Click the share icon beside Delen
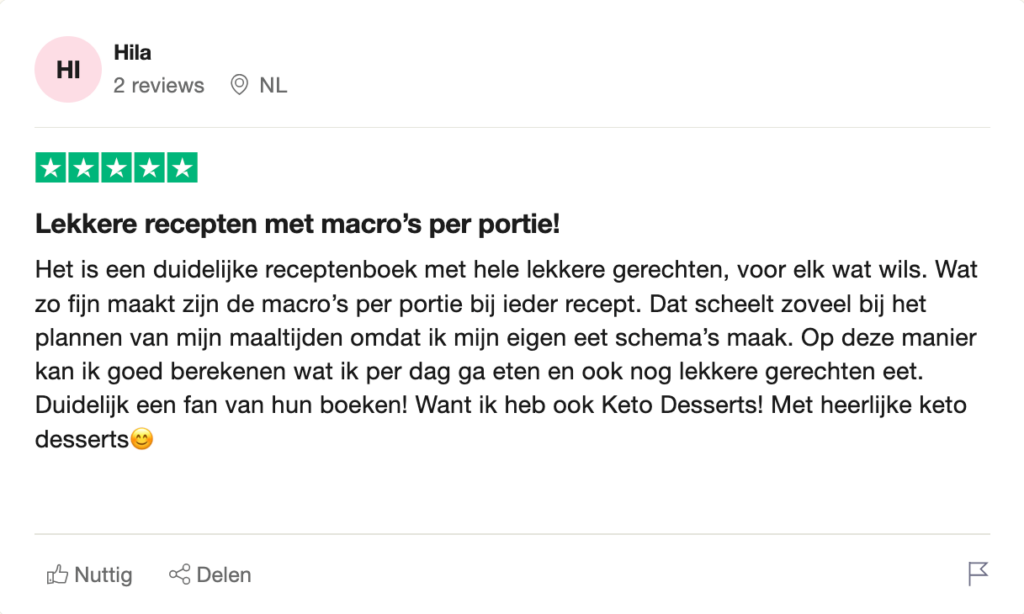 [x=180, y=575]
